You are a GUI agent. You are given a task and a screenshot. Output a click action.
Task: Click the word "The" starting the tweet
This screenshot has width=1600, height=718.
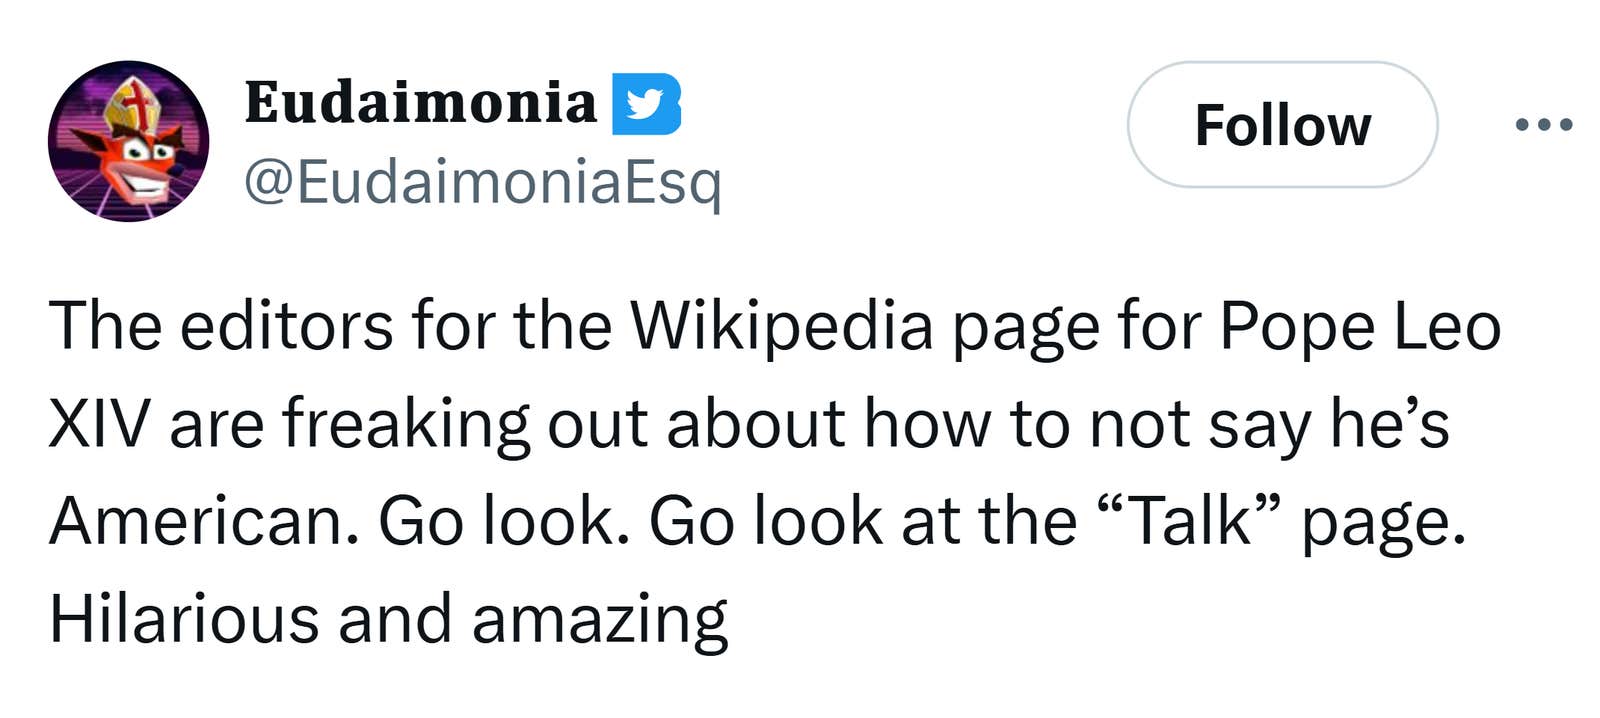105,327
